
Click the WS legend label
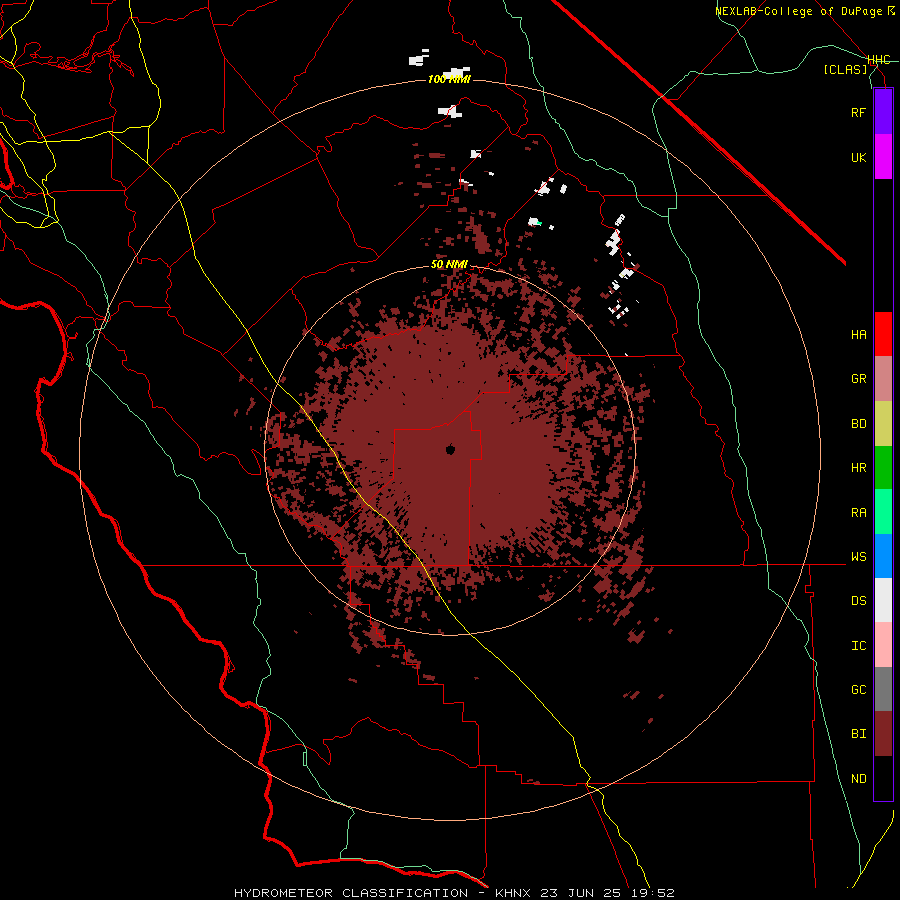pyautogui.click(x=858, y=557)
